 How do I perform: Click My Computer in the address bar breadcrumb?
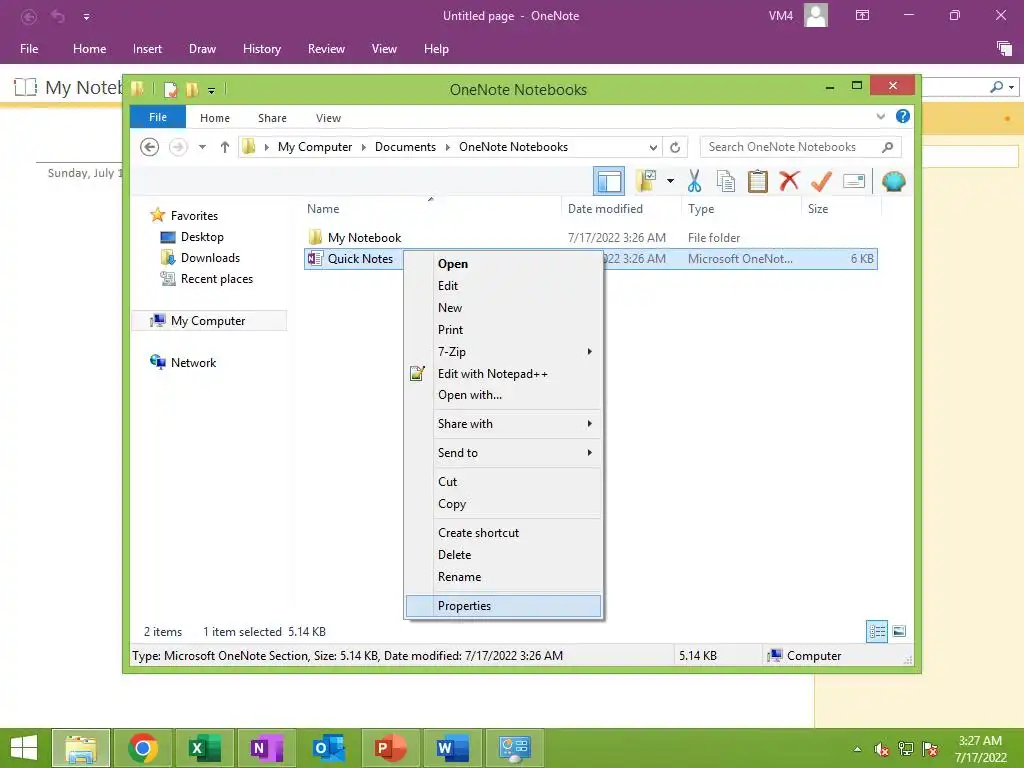point(315,147)
